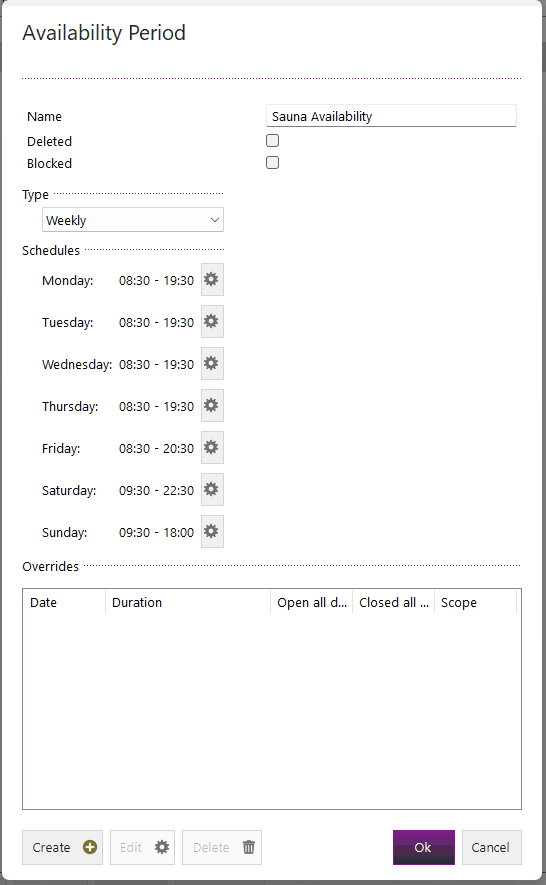Select Sunday hours 09:30 - 18:00

point(156,532)
